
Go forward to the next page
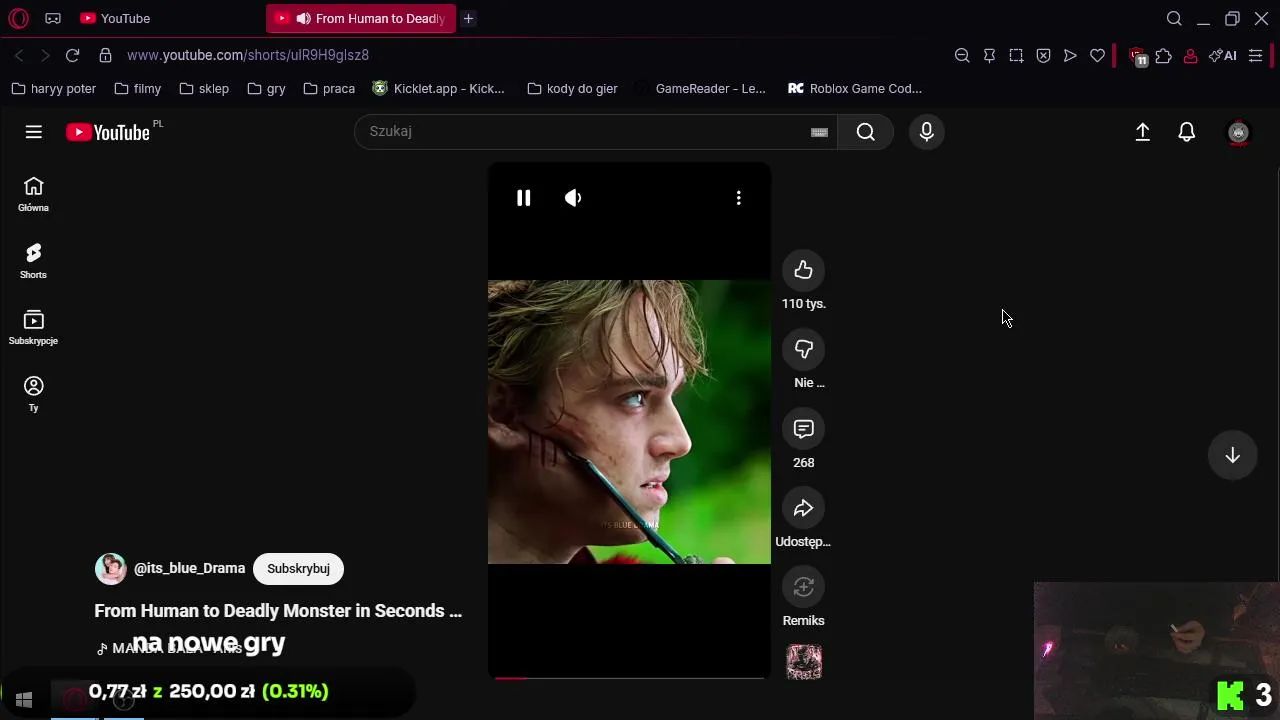(x=45, y=55)
